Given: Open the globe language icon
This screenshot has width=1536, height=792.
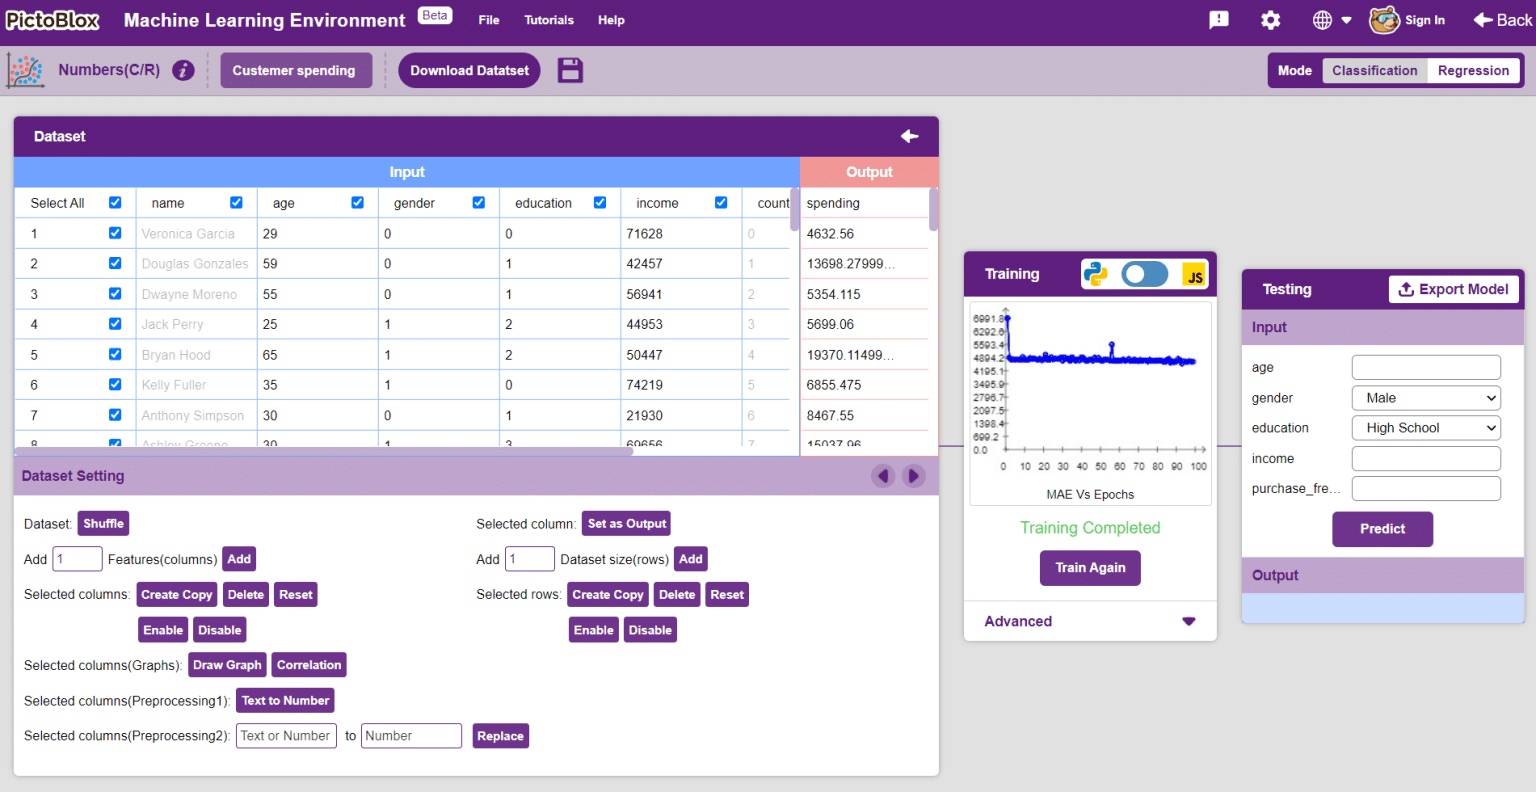Looking at the screenshot, I should 1321,19.
